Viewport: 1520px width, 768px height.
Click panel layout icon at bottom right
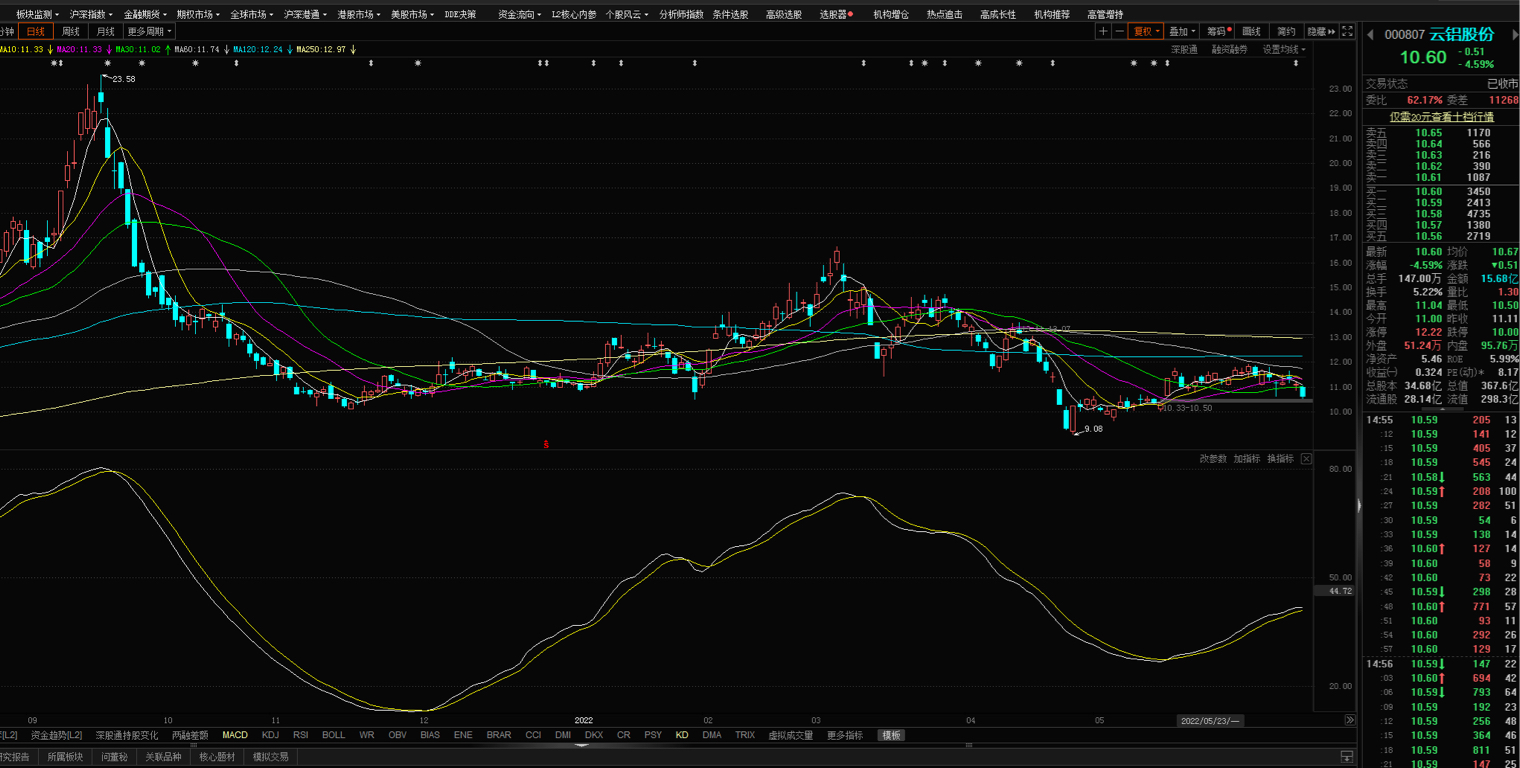1347,757
